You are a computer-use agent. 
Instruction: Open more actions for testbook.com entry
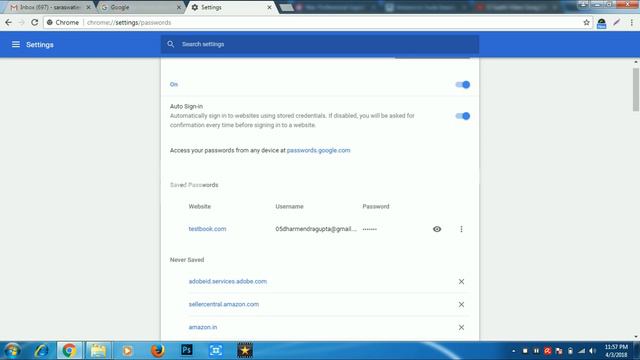click(461, 229)
